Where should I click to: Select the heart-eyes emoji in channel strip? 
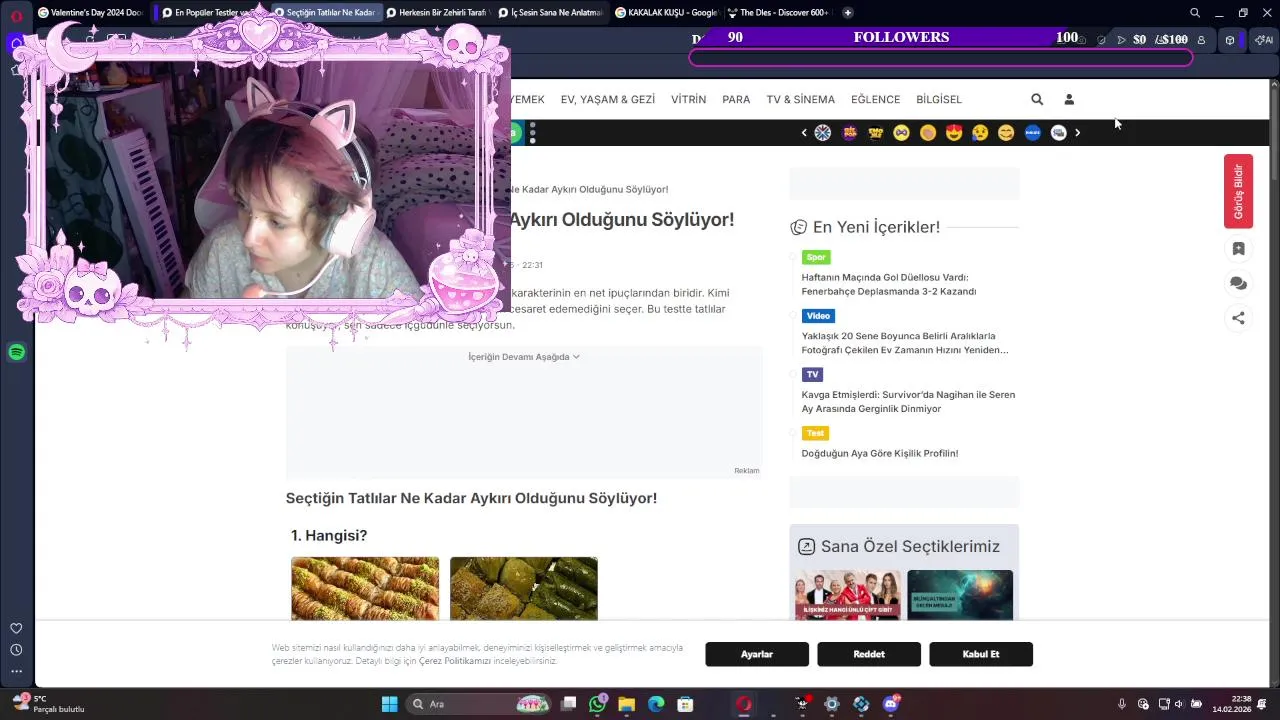(954, 132)
